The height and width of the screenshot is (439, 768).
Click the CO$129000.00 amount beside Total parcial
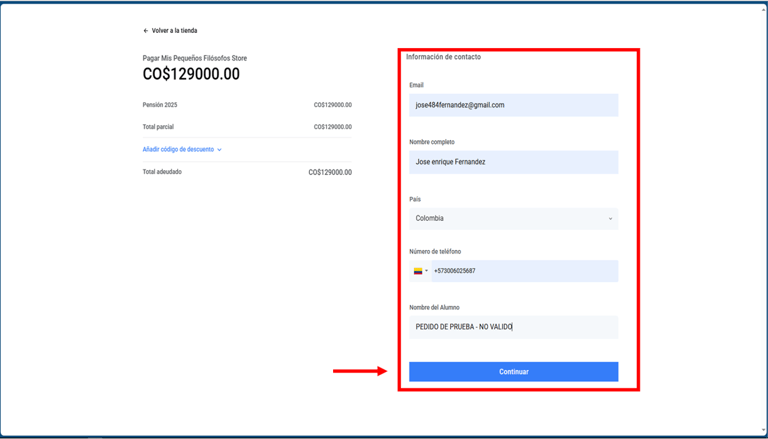[333, 127]
